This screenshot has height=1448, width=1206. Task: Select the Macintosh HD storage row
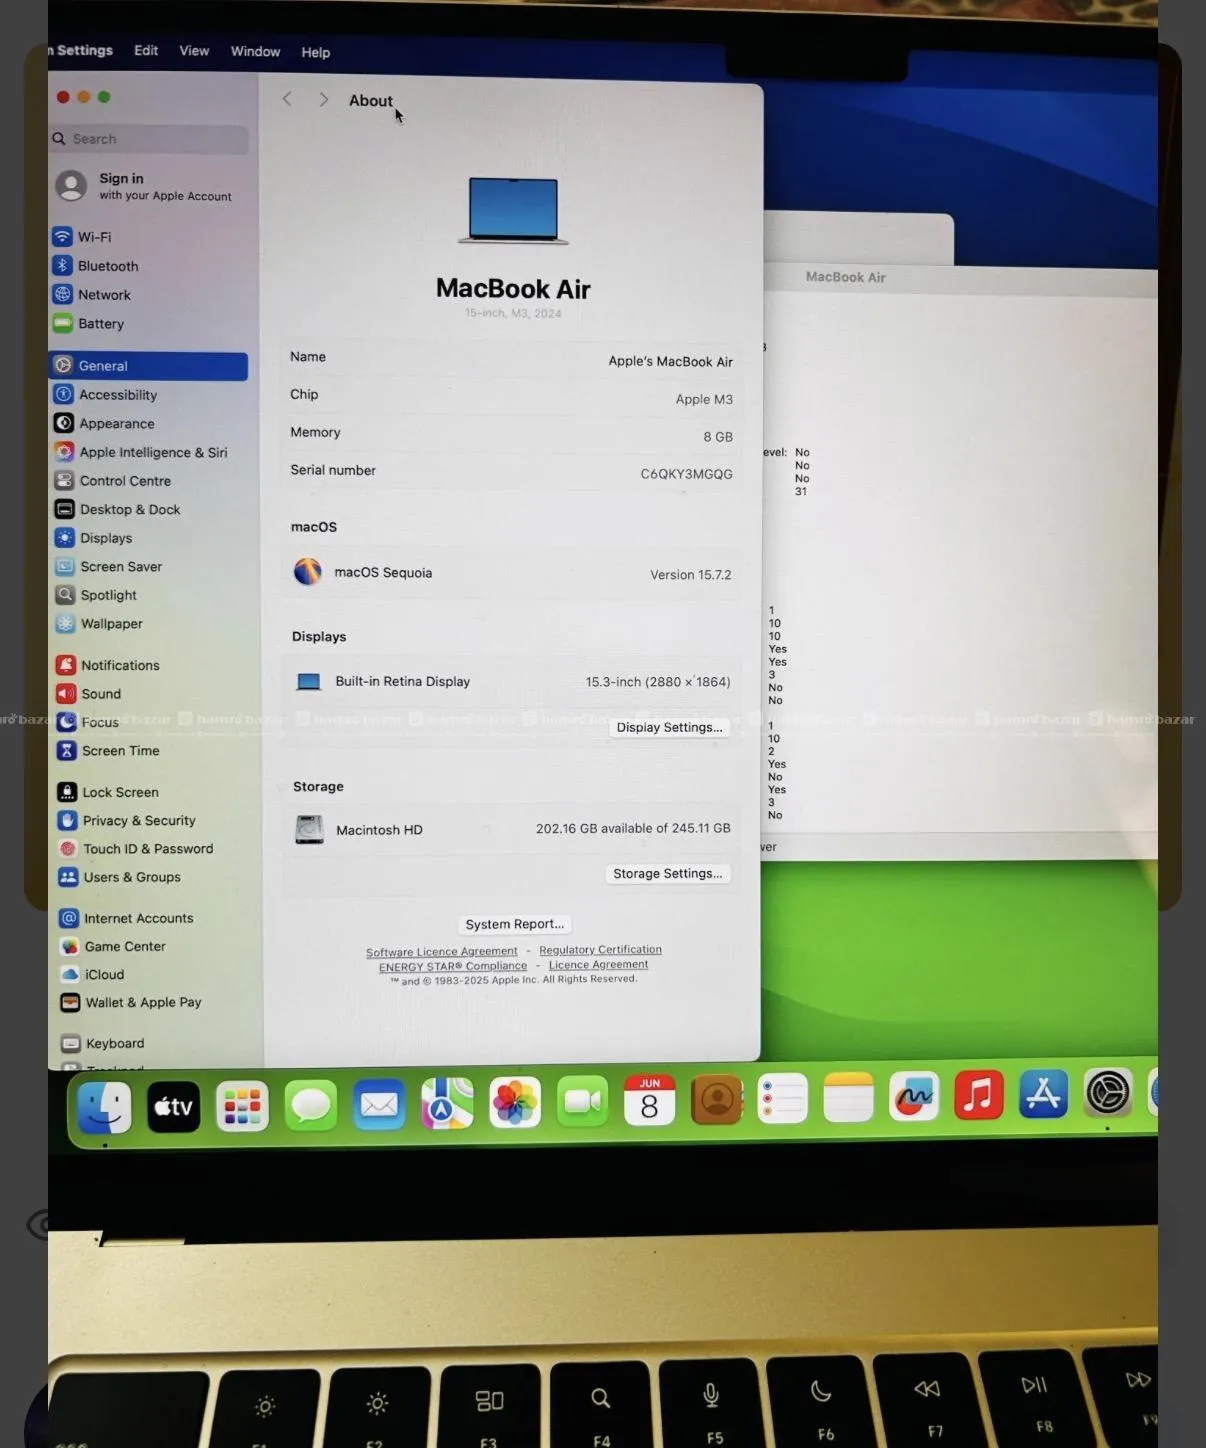click(x=512, y=829)
